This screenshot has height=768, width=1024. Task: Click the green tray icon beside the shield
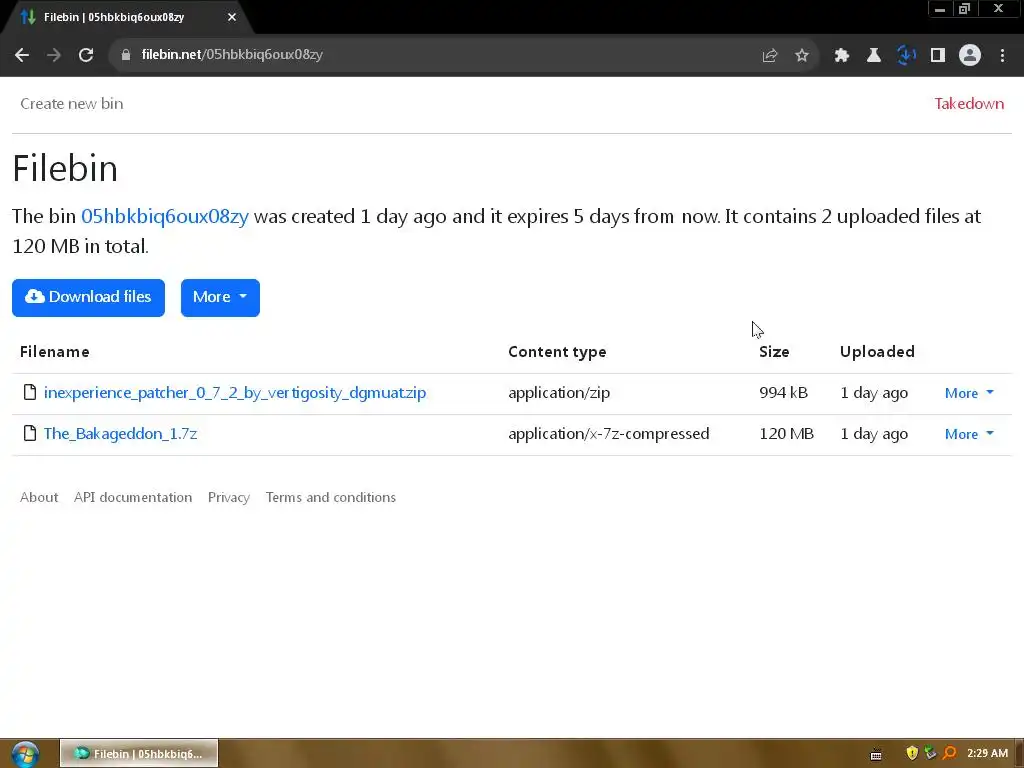click(x=930, y=753)
